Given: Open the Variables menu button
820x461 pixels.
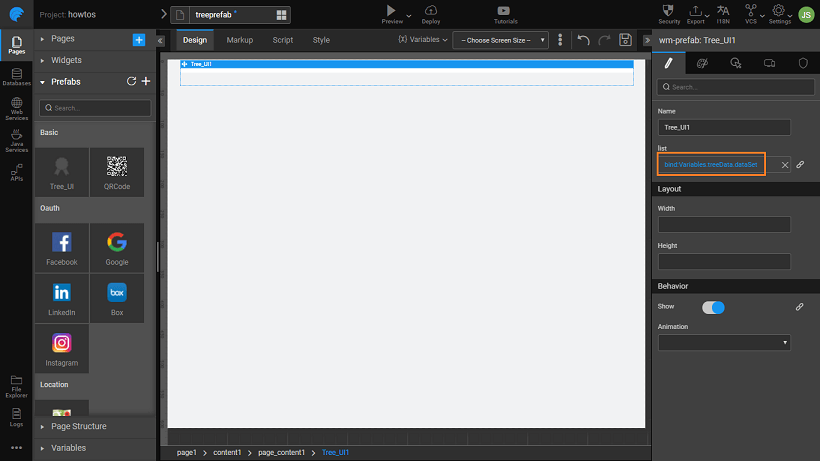Looking at the screenshot, I should (x=422, y=40).
